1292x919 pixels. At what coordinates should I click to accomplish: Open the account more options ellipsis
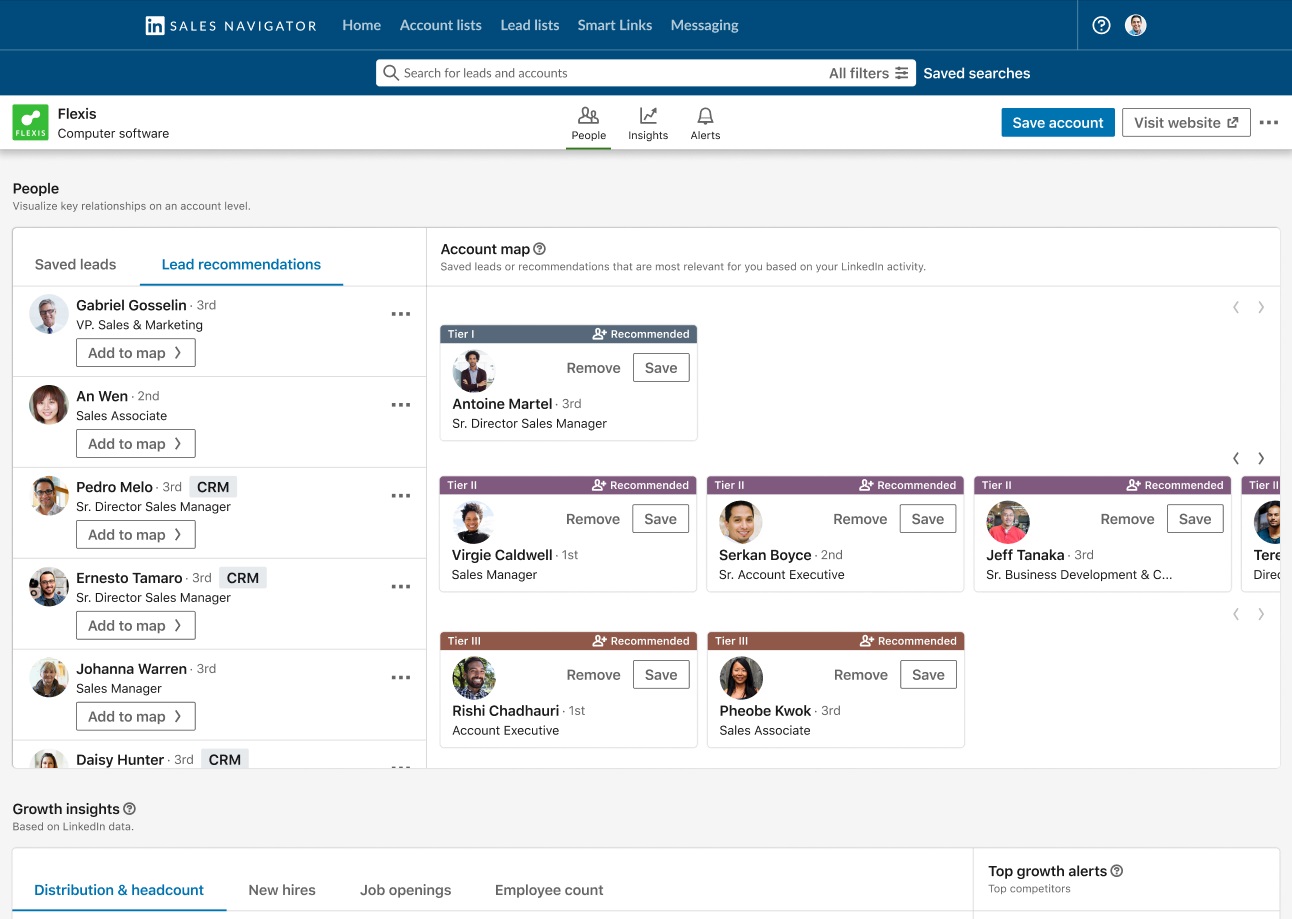pyautogui.click(x=1269, y=123)
